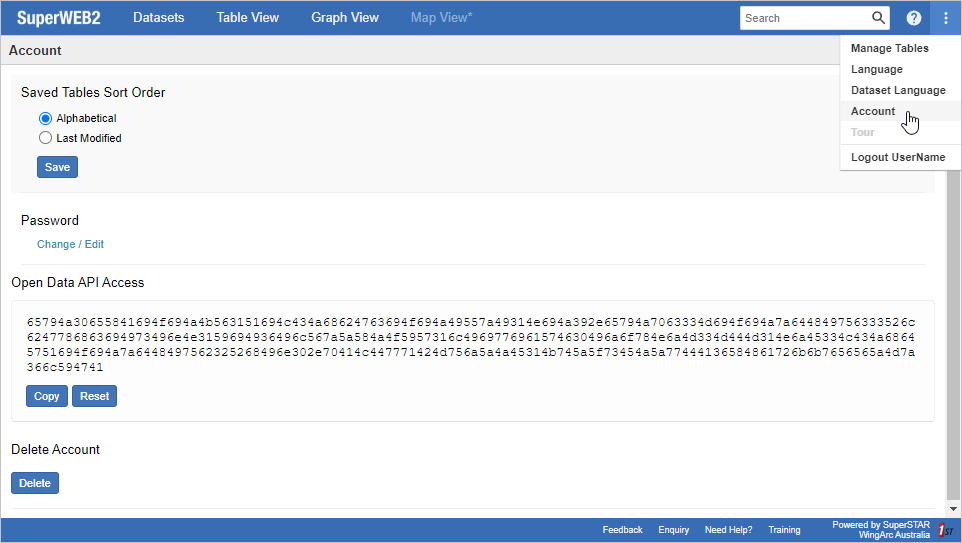The height and width of the screenshot is (543, 962).
Task: Choose Manage Tables from the menu
Action: point(889,48)
